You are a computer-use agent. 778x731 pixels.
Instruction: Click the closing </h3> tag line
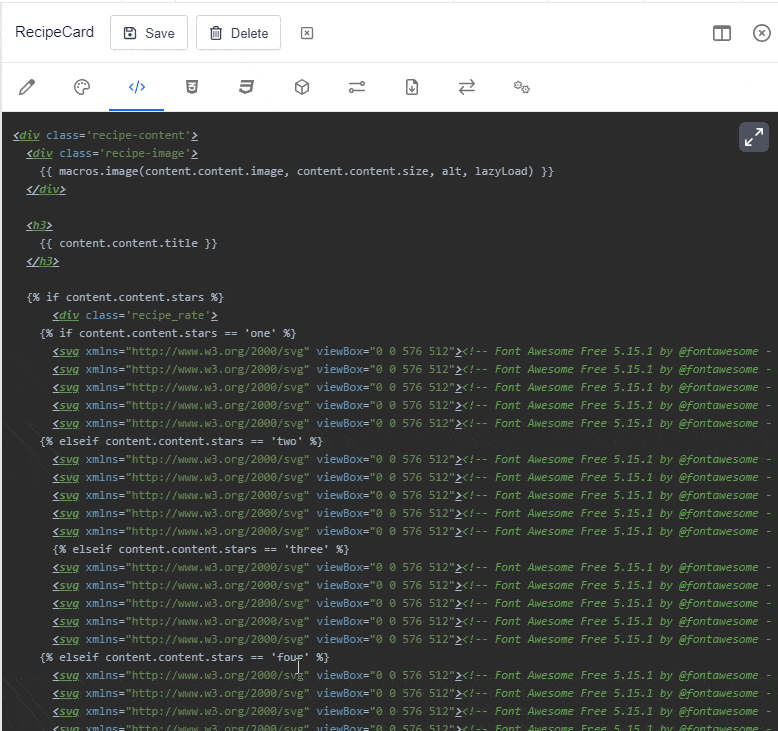click(x=43, y=262)
